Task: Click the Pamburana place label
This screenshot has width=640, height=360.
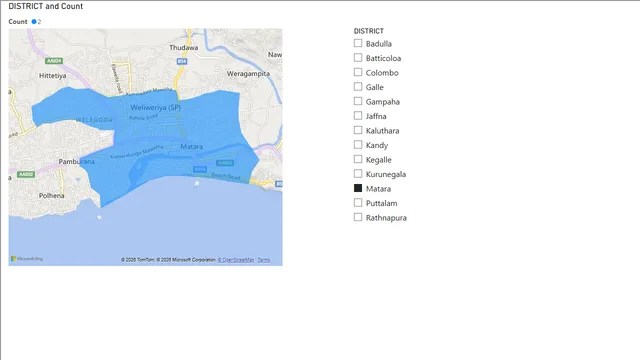Action: click(x=76, y=162)
